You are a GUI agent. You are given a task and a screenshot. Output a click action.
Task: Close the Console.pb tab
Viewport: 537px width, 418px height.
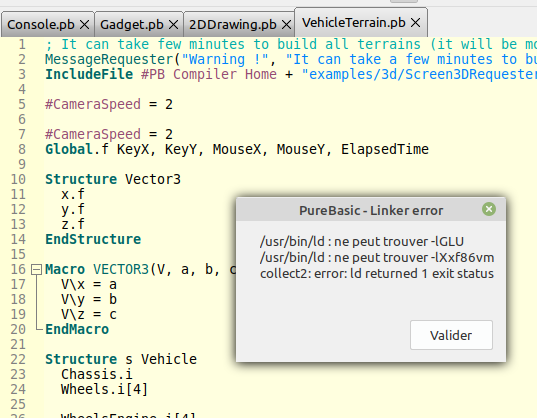coord(84,25)
